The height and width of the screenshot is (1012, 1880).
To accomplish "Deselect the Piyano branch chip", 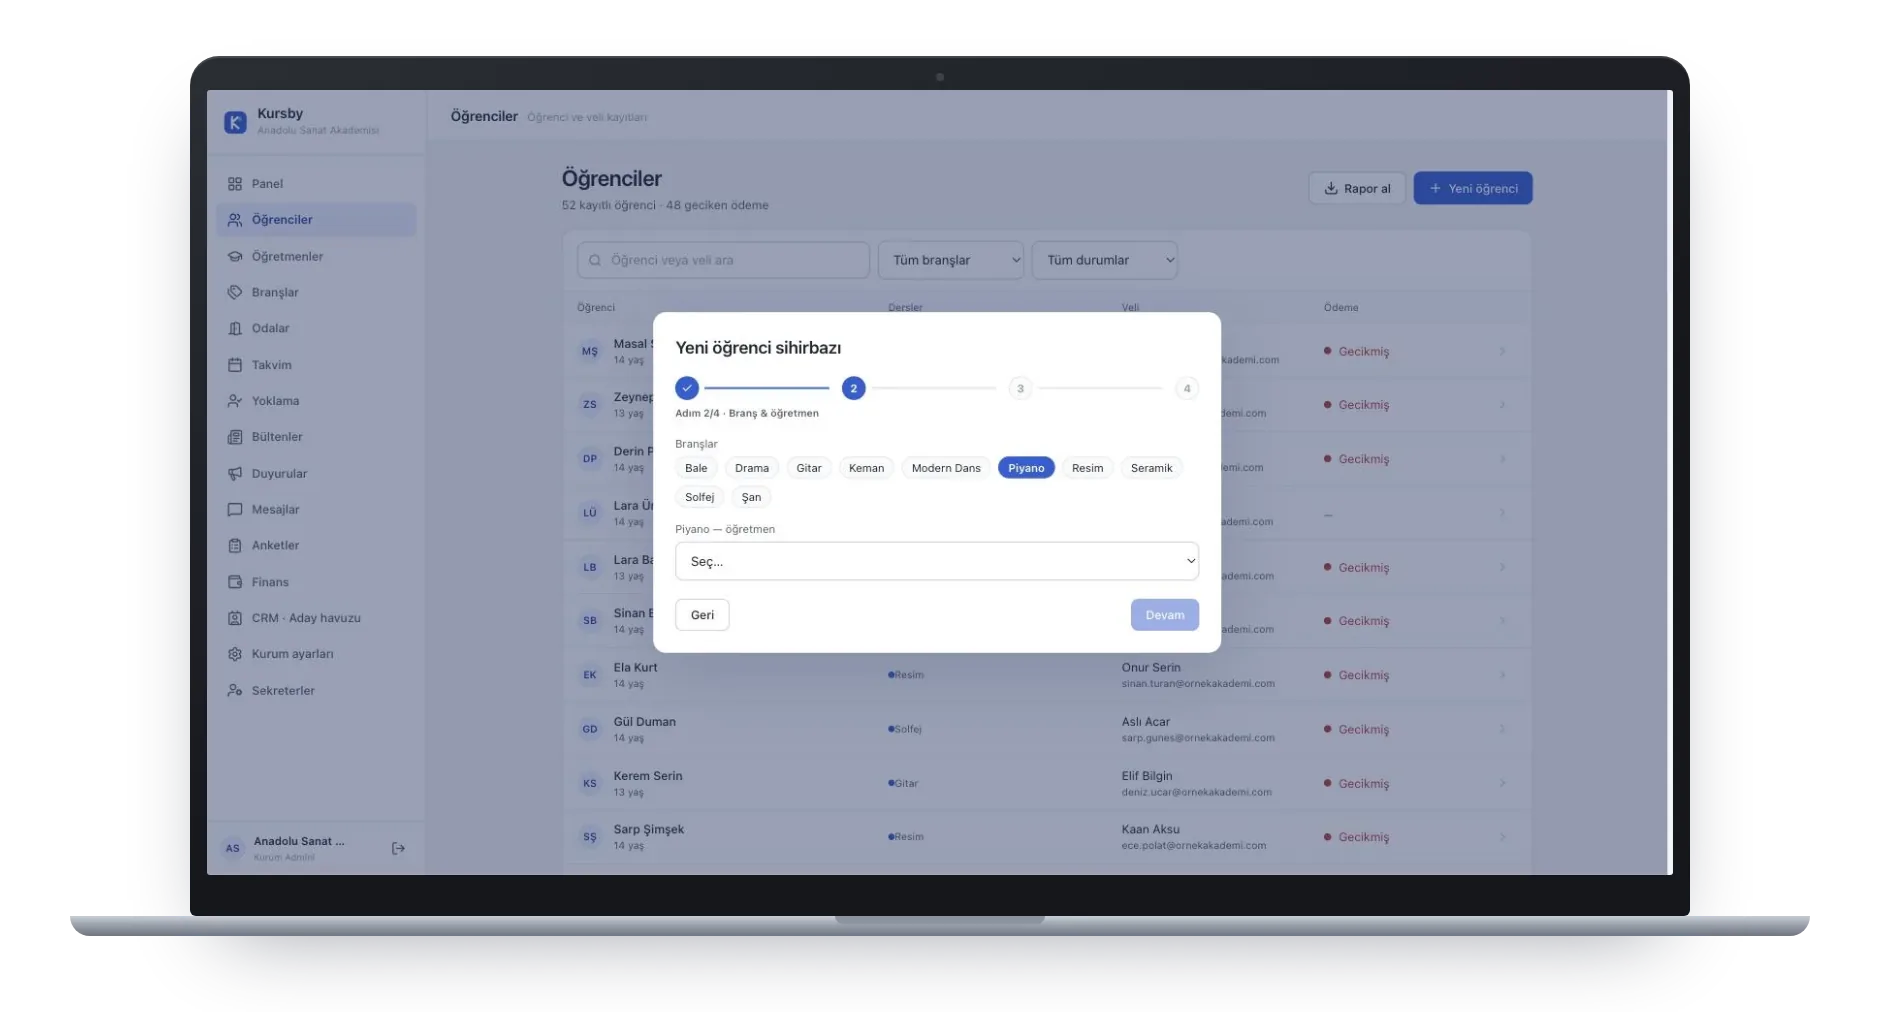I will pyautogui.click(x=1026, y=468).
